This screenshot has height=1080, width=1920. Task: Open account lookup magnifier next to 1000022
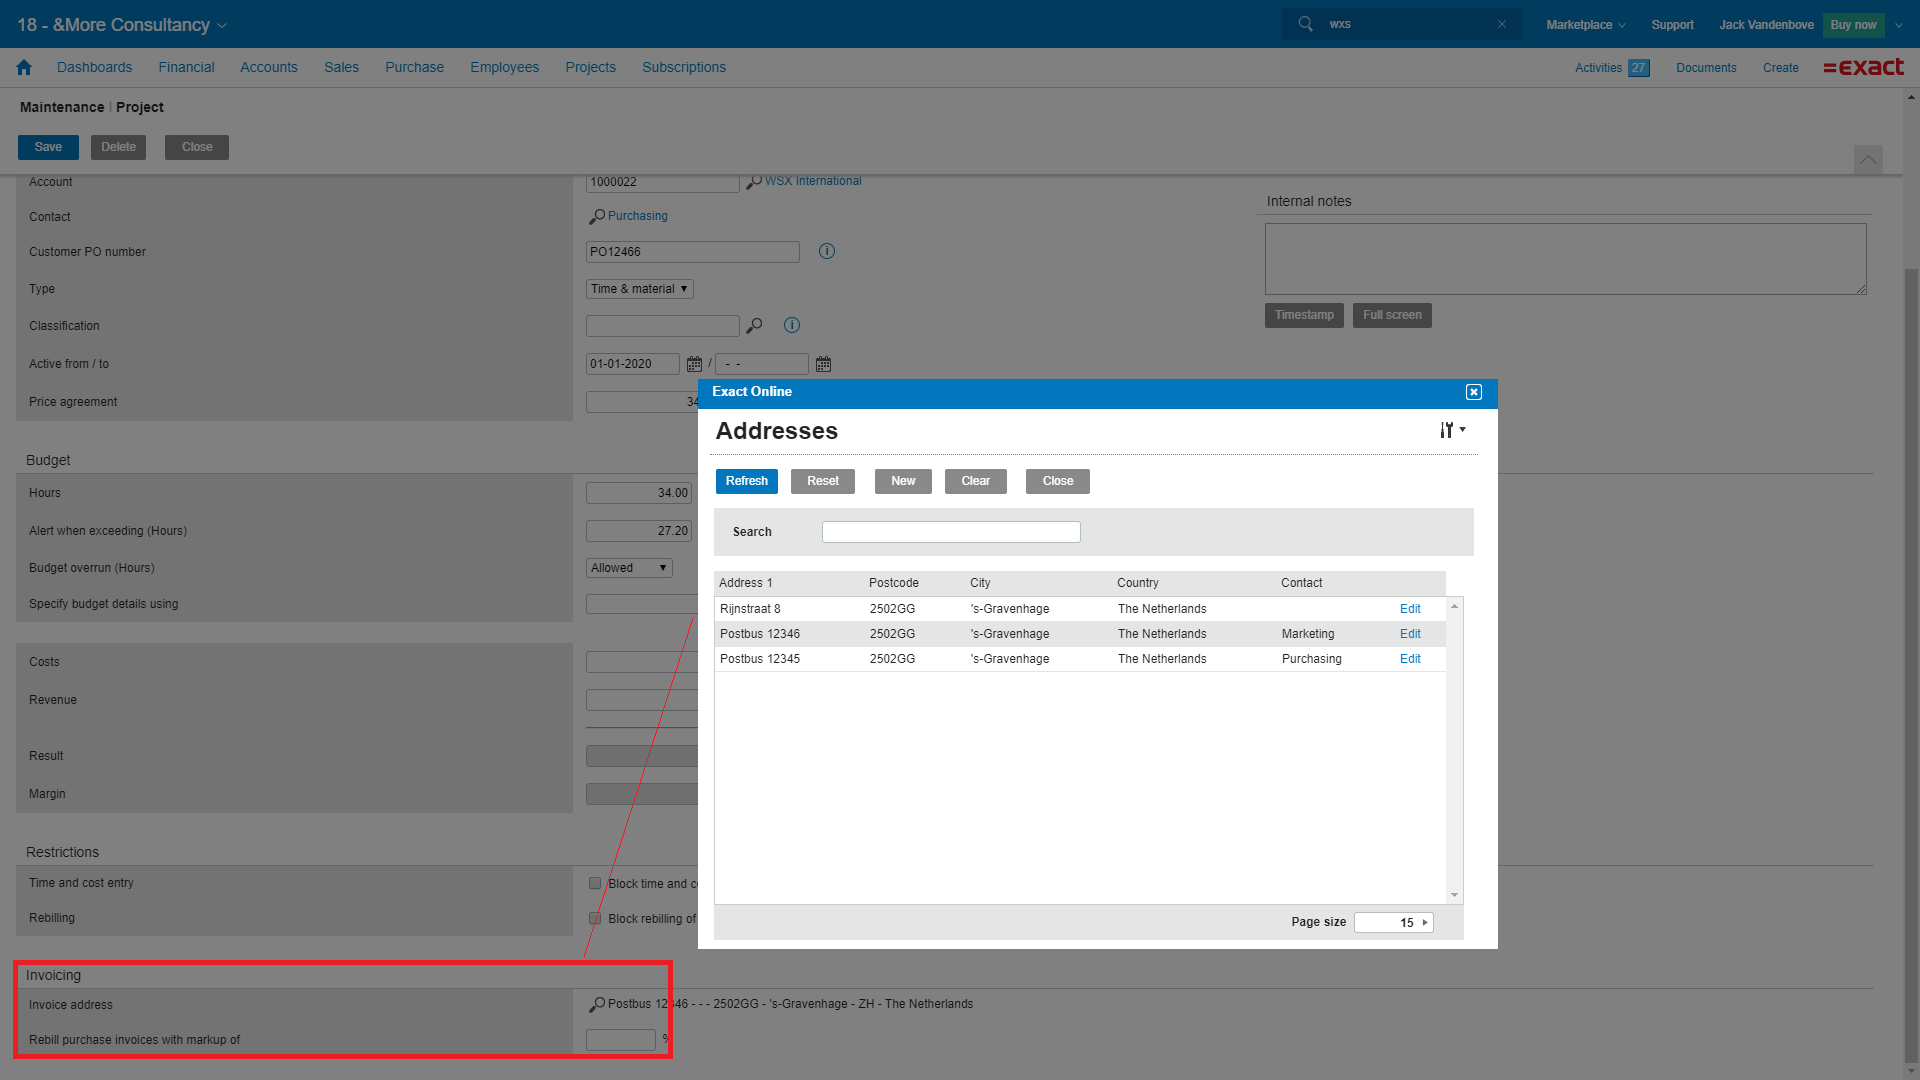pos(754,182)
